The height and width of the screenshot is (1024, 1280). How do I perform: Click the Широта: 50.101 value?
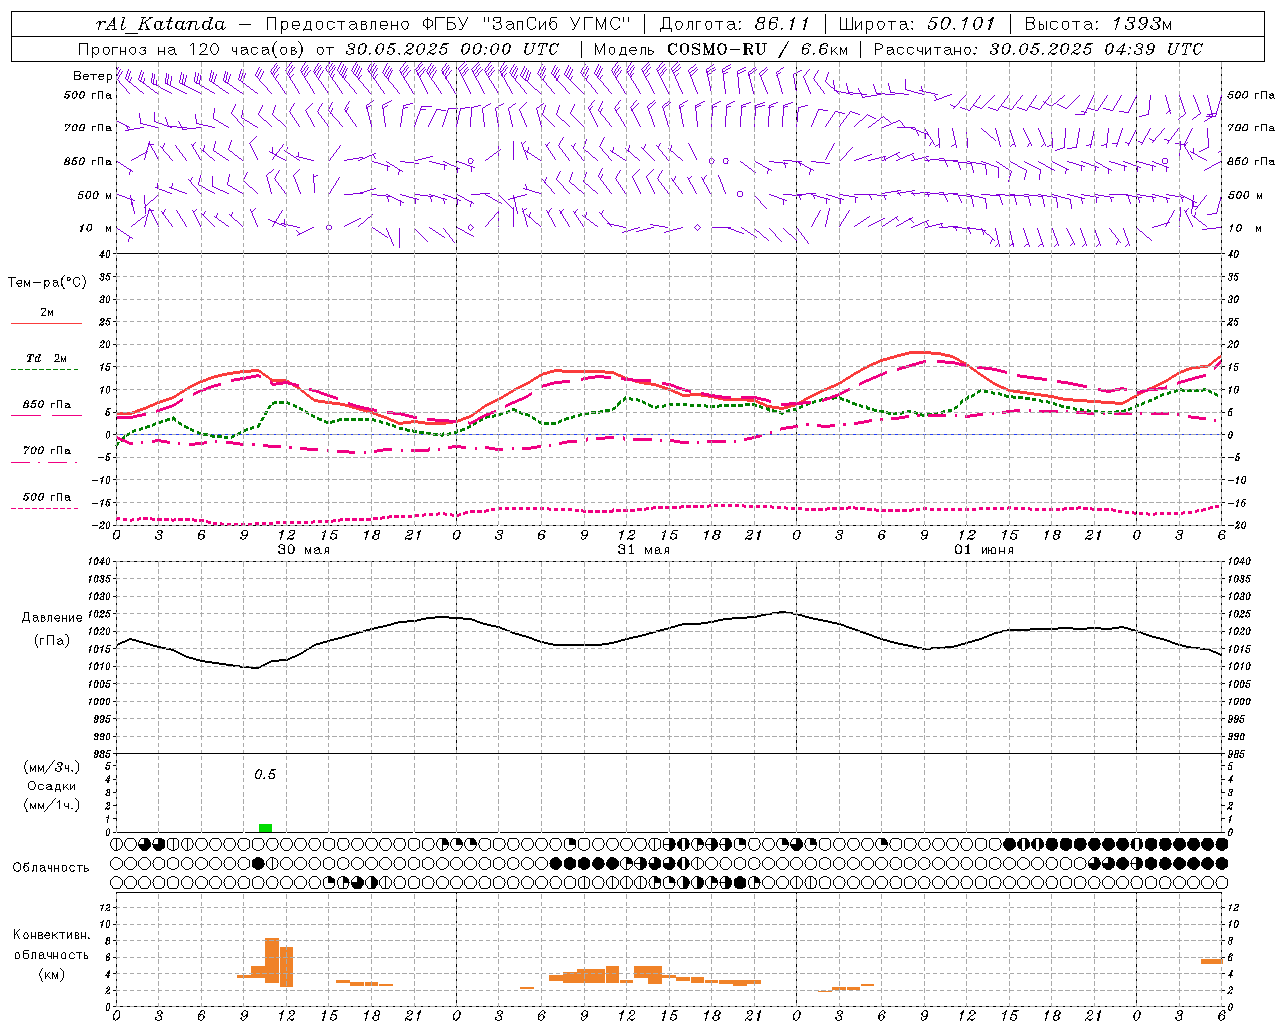click(917, 24)
